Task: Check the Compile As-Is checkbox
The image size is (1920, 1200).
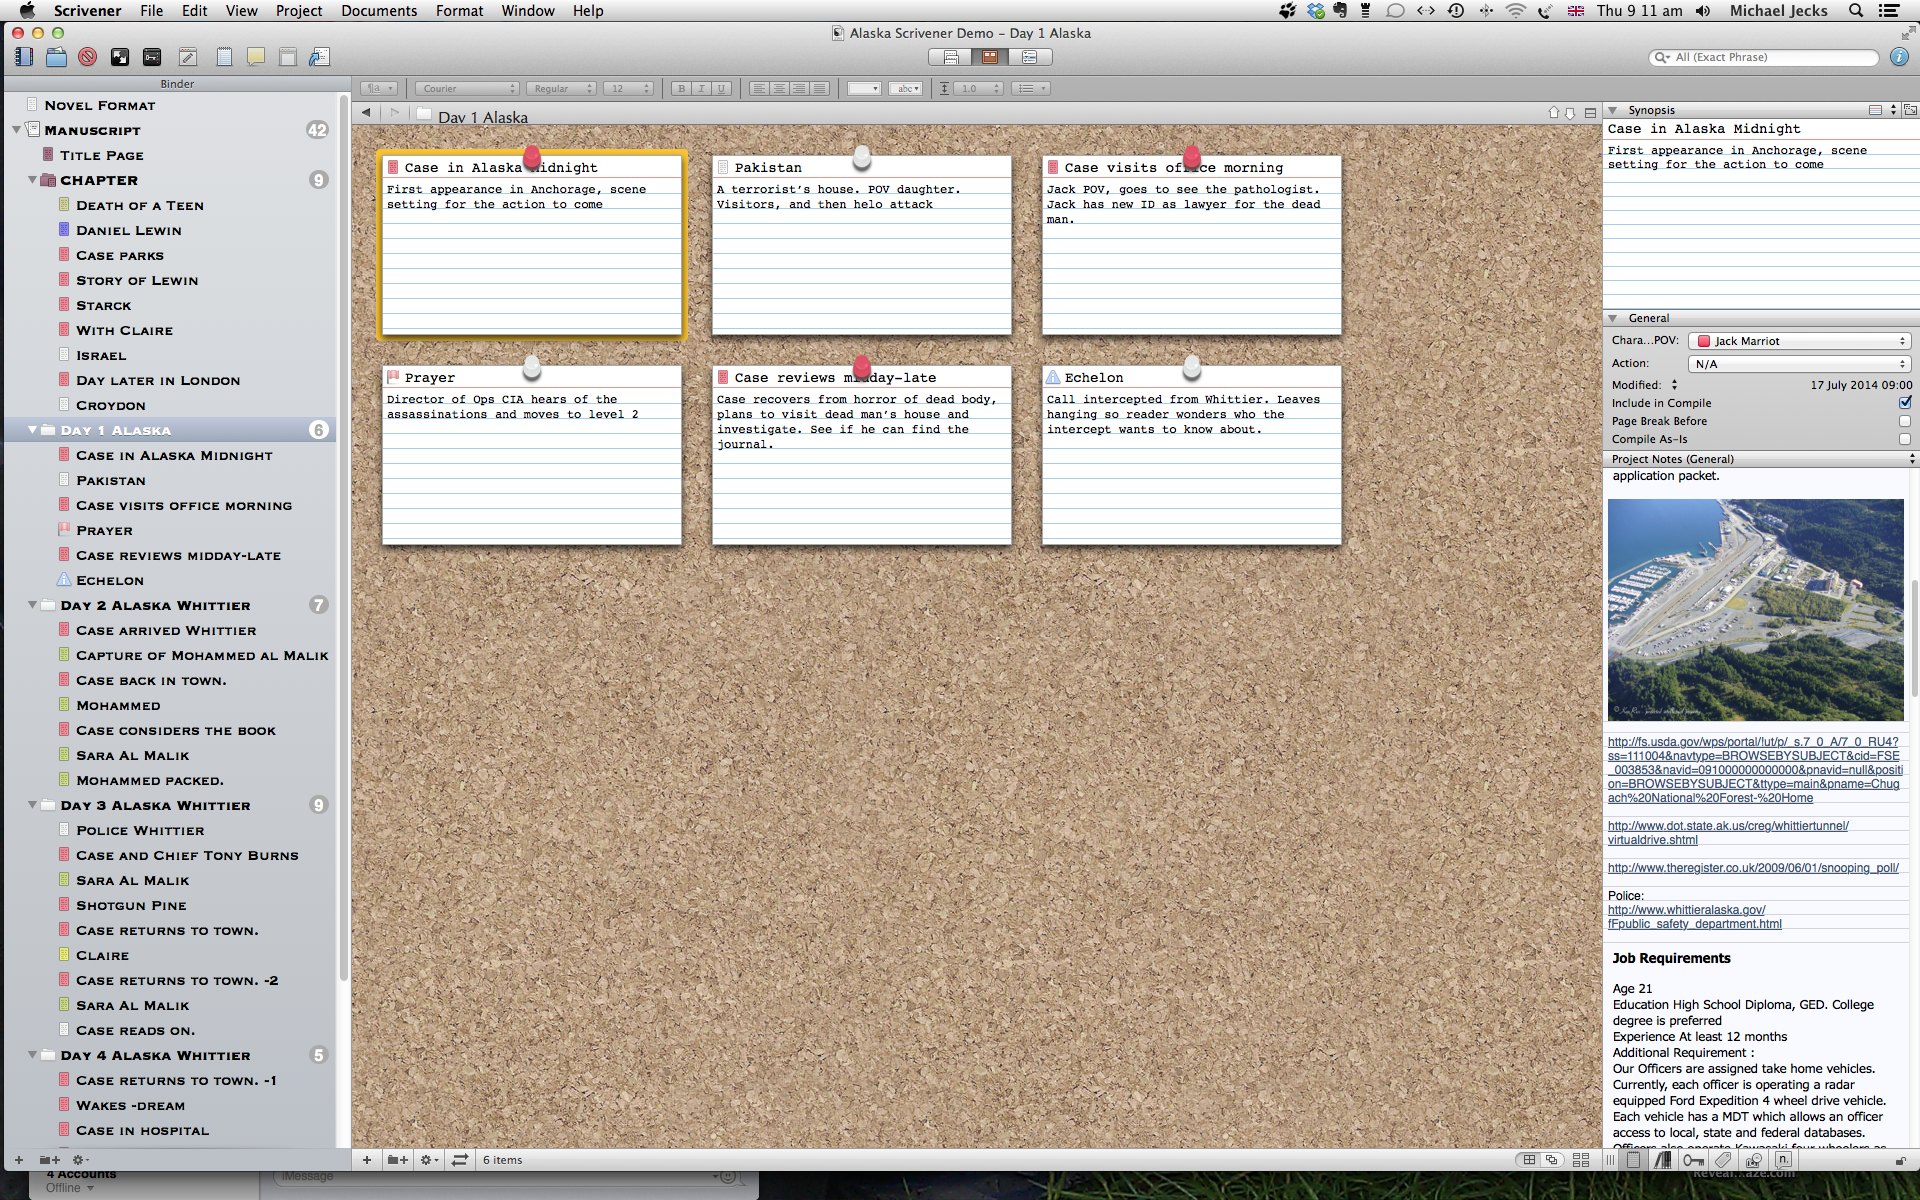Action: [x=1904, y=439]
